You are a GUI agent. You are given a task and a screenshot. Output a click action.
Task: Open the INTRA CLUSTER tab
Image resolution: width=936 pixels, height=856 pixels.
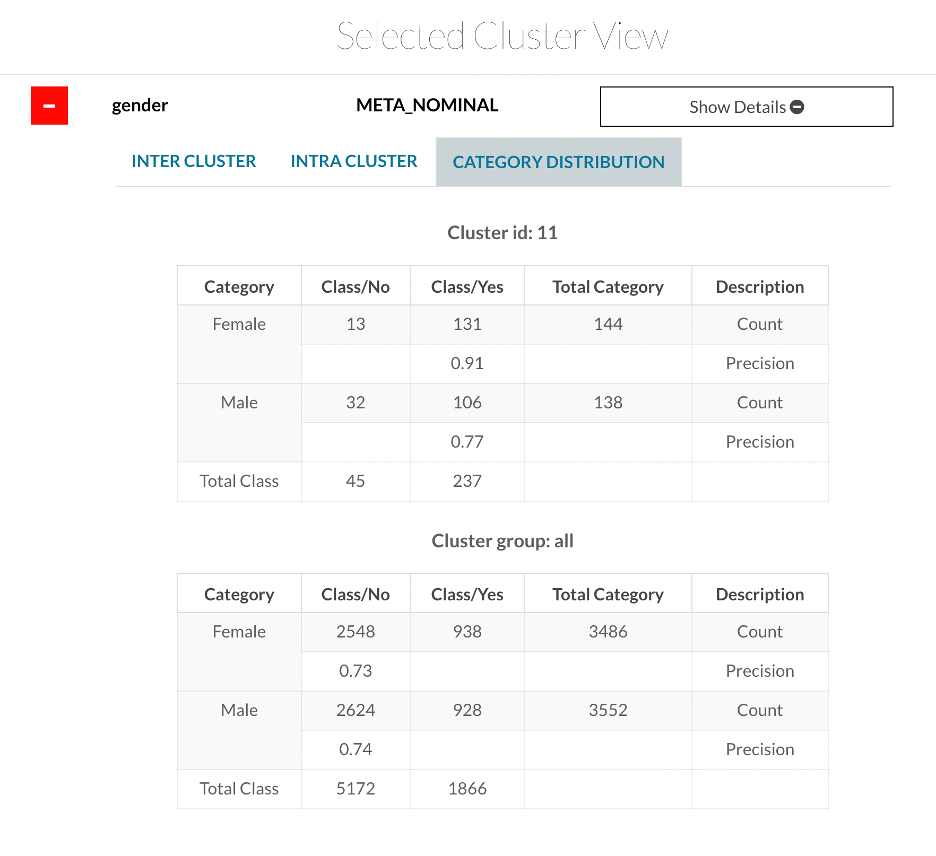tap(354, 161)
